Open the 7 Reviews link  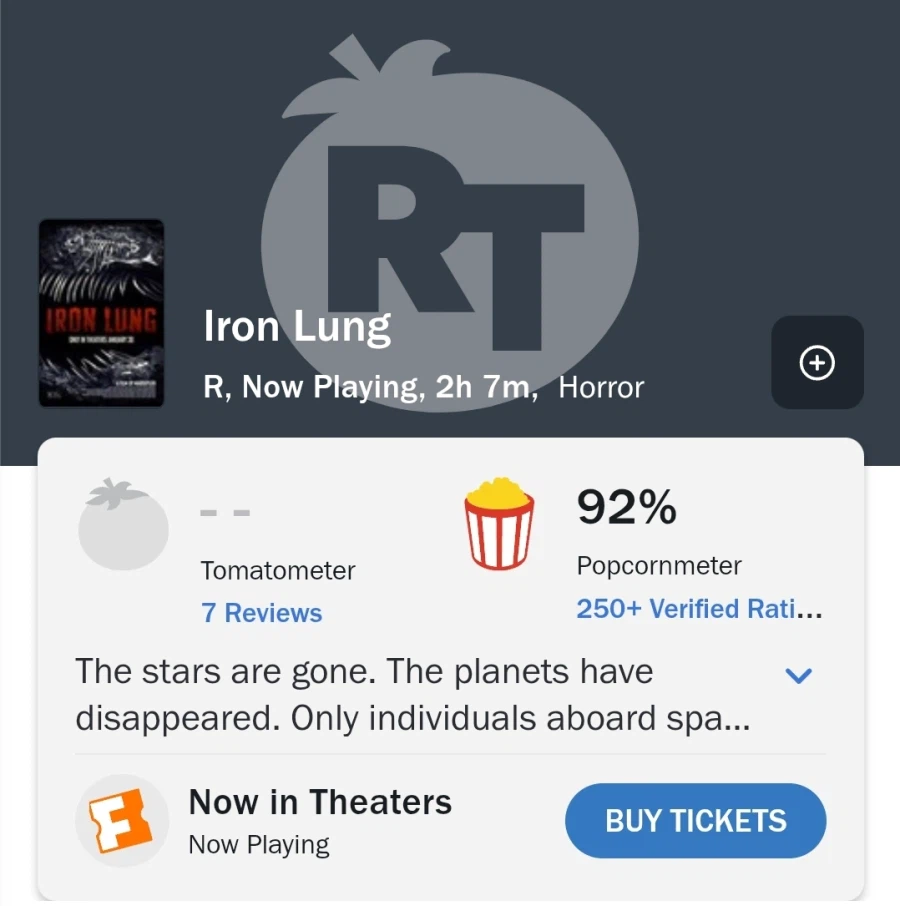click(262, 613)
